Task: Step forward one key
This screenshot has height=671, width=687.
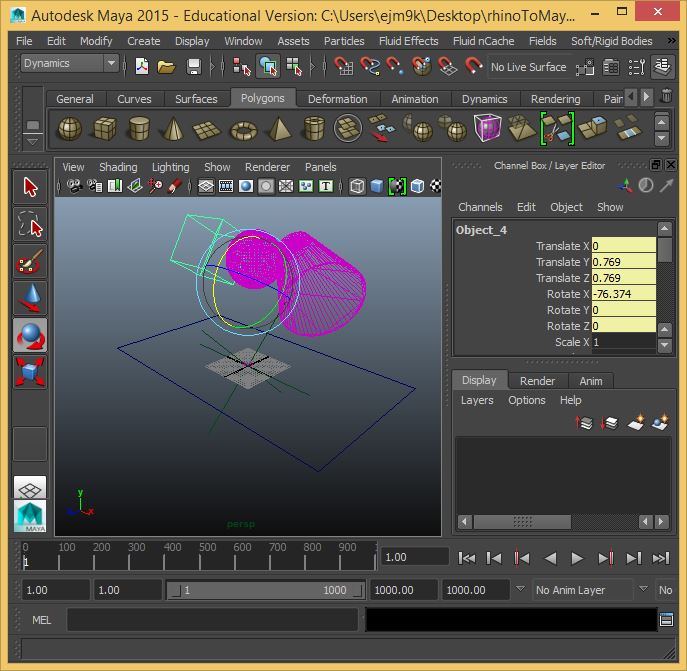Action: click(606, 558)
